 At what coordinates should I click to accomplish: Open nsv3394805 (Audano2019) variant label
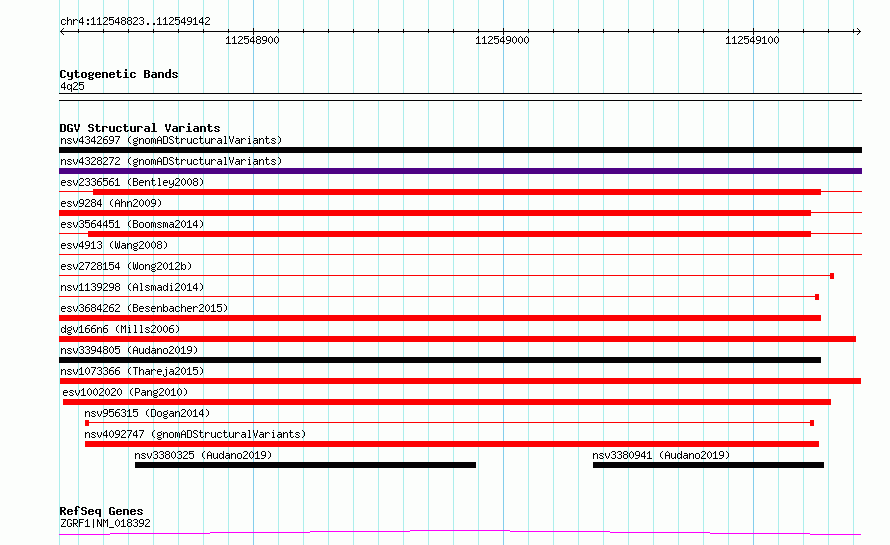pyautogui.click(x=129, y=350)
